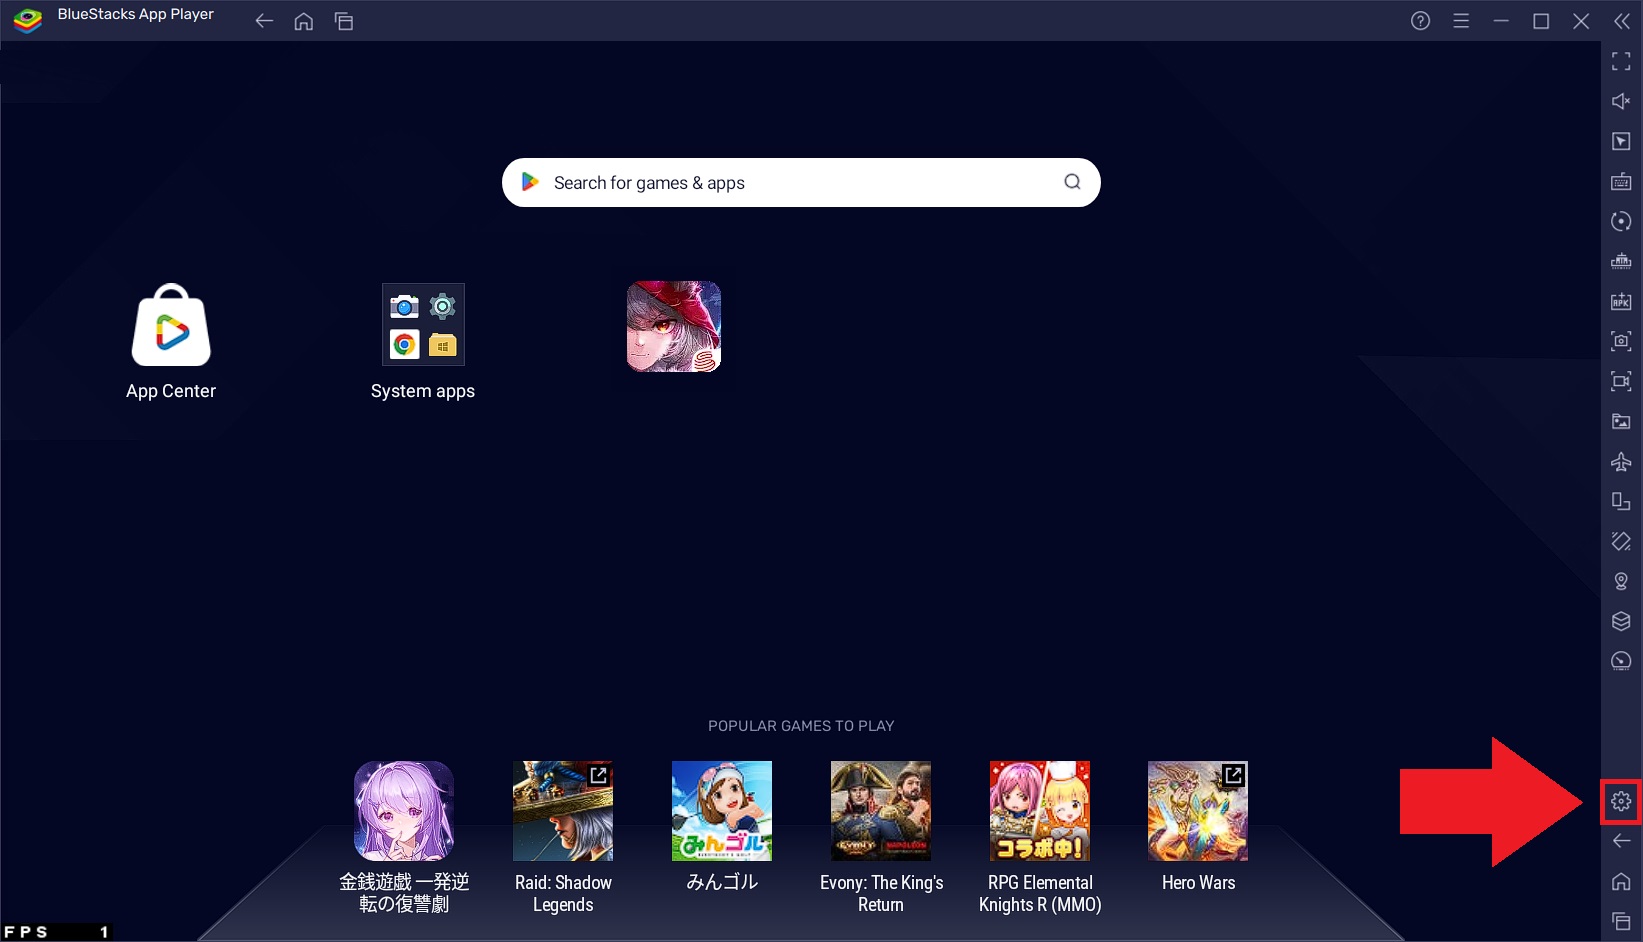The height and width of the screenshot is (942, 1643).
Task: Open the hamburger menu in title bar
Action: tap(1461, 21)
